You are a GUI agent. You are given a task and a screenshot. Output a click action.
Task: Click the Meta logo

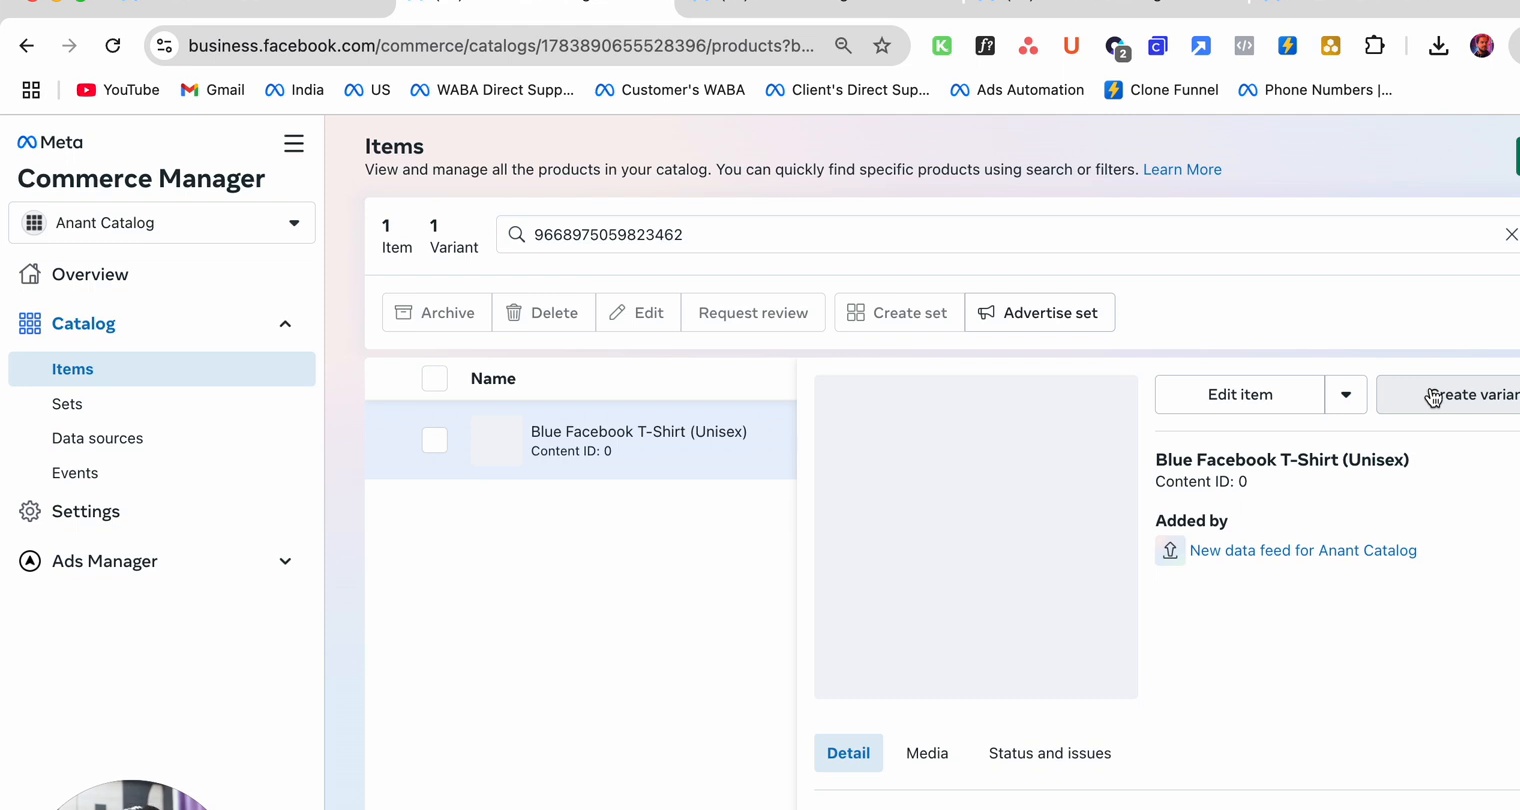tap(50, 142)
